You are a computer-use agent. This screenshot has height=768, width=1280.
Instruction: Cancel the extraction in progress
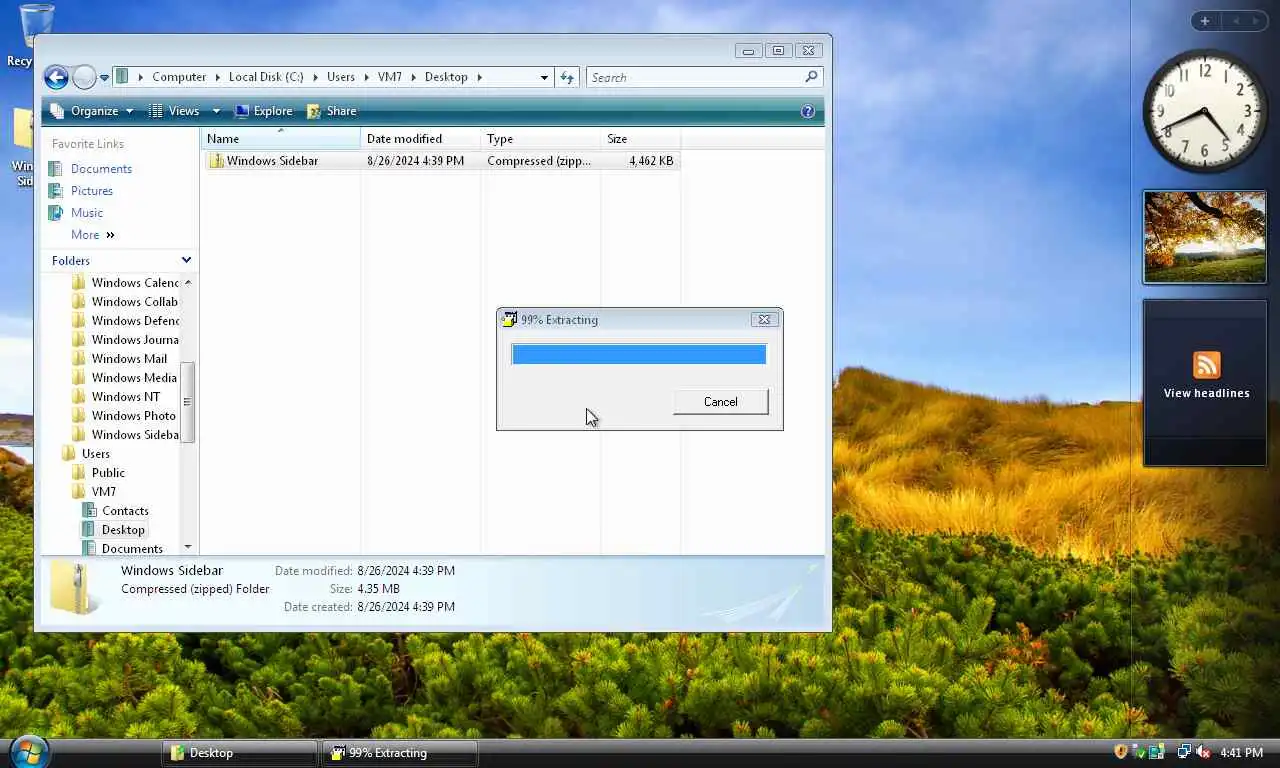(x=720, y=402)
